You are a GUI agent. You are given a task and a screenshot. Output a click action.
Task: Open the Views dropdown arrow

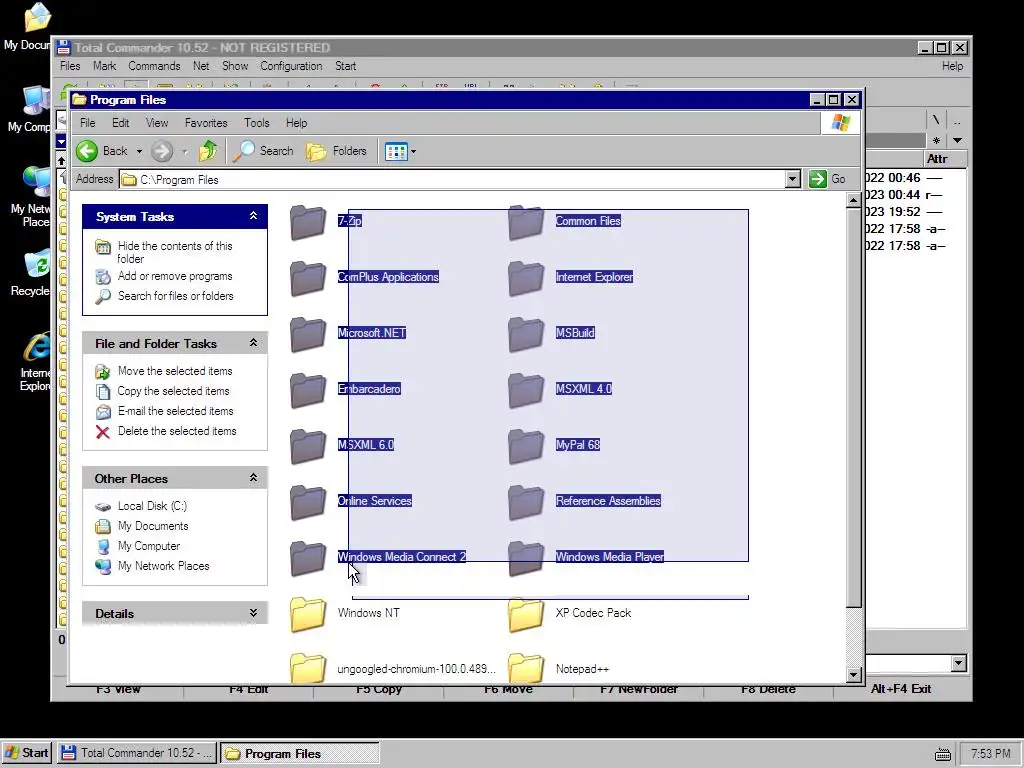pos(413,152)
